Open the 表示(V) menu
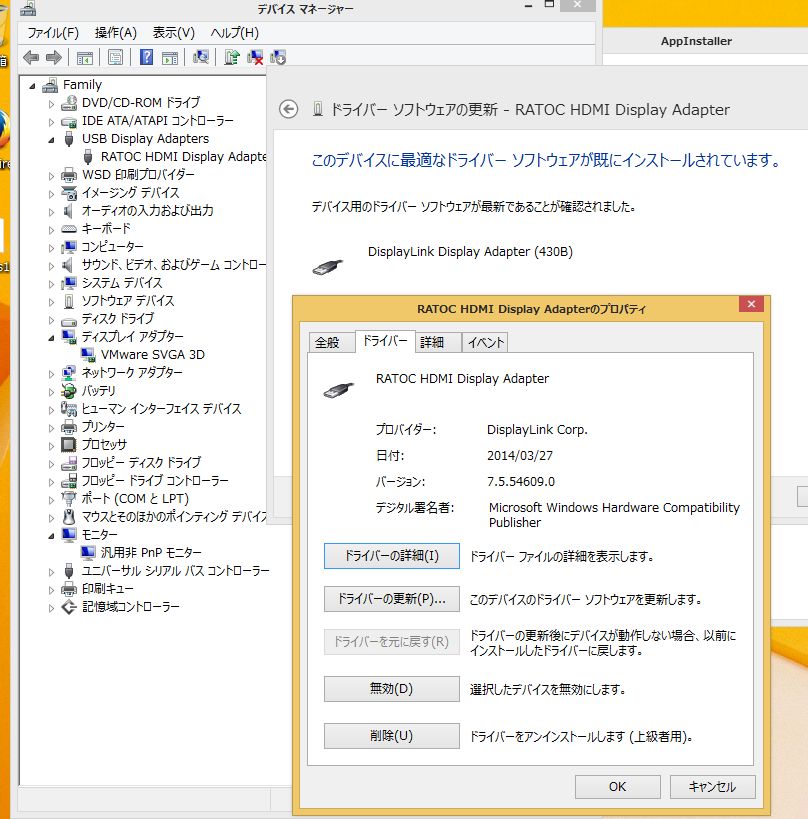Screen dimensions: 808x819 173,33
